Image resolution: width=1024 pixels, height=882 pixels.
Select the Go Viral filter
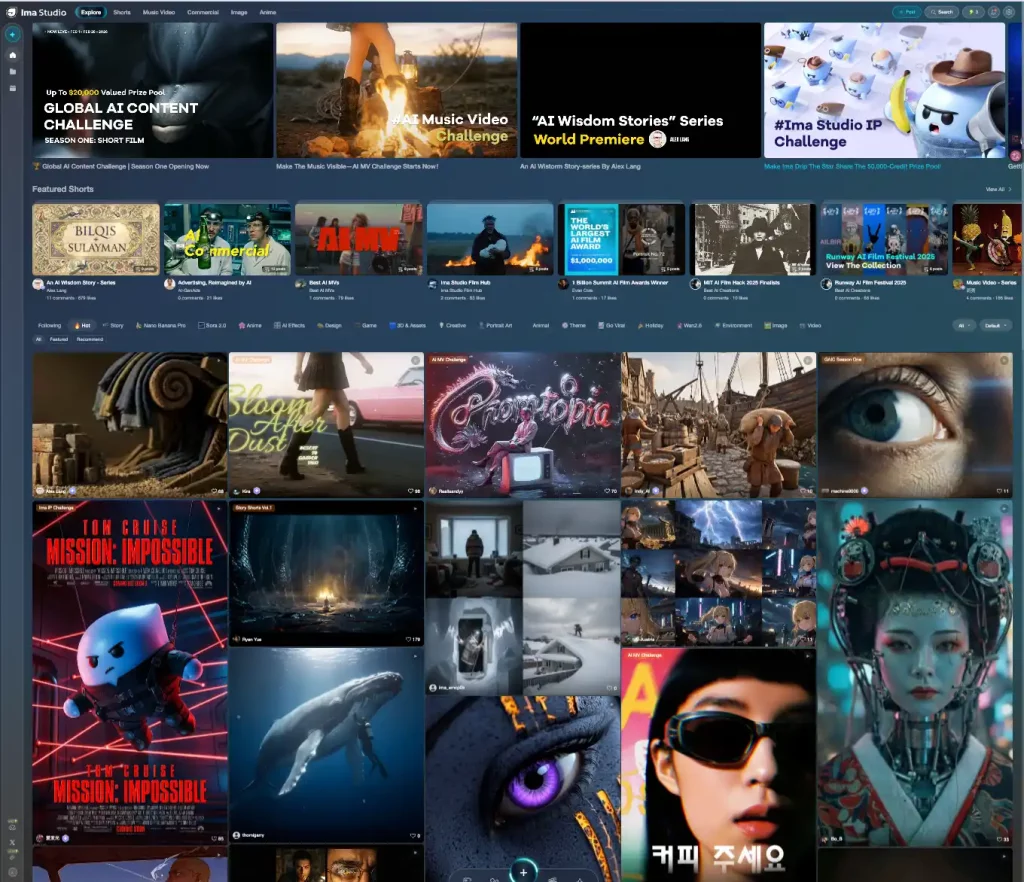click(611, 325)
